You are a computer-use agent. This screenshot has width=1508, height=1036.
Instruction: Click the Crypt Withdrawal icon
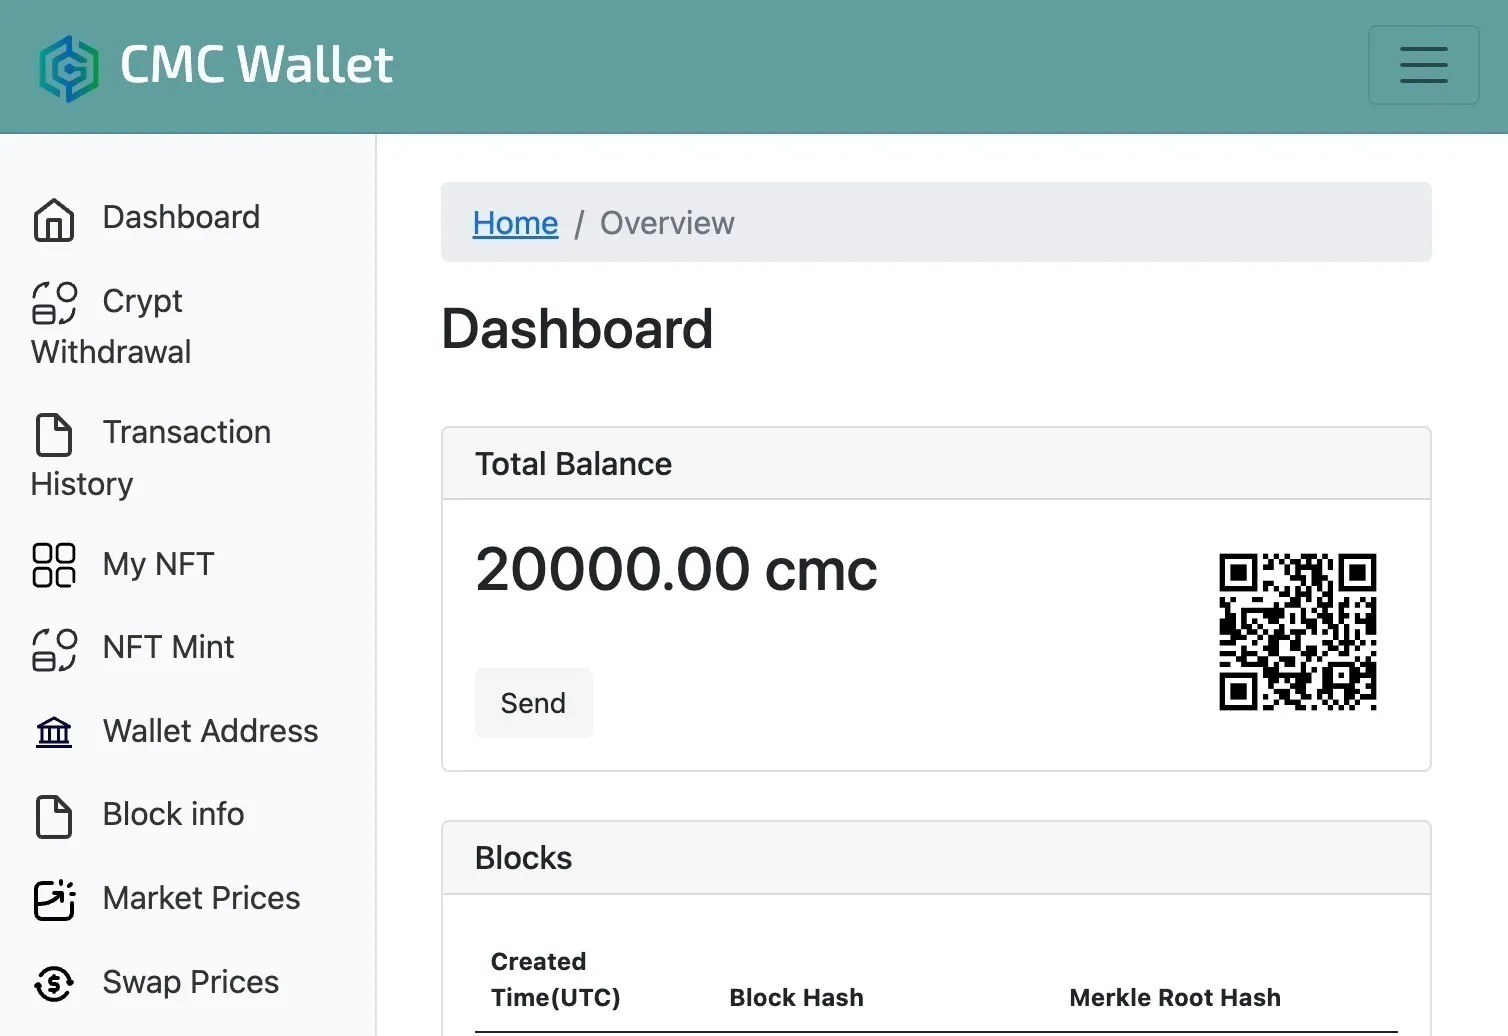tap(54, 303)
